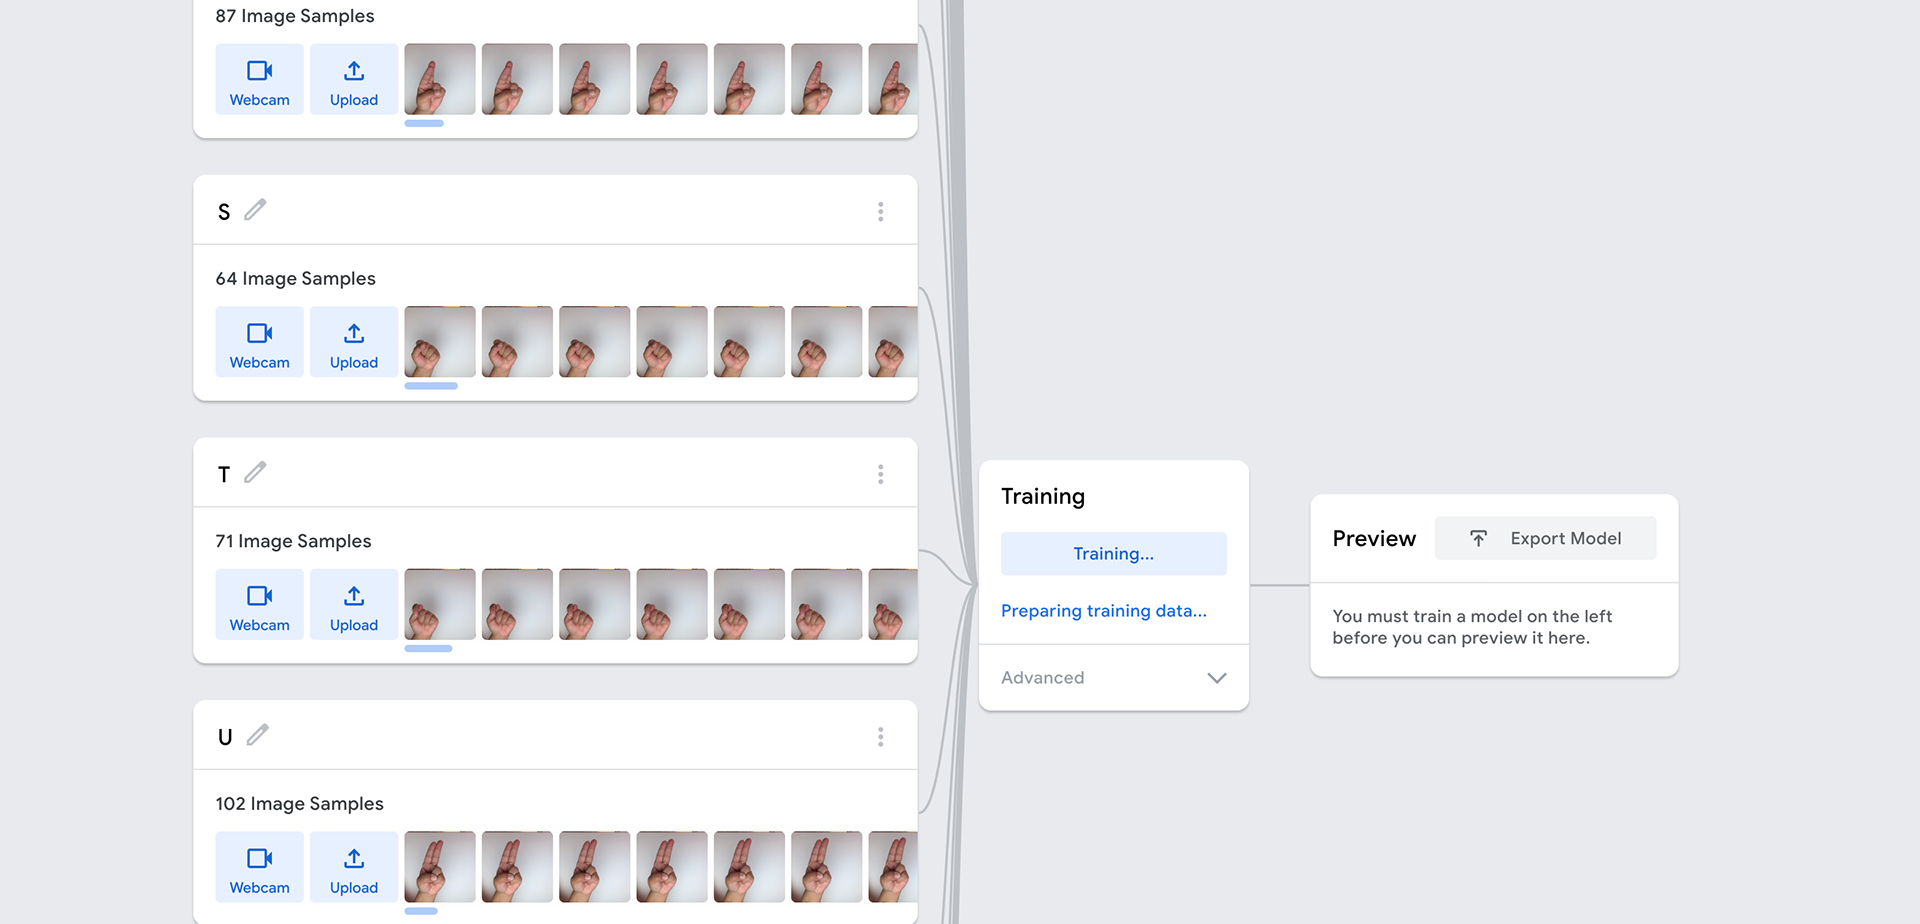The image size is (1920, 924).
Task: Click the class name 'S'
Action: click(x=224, y=212)
